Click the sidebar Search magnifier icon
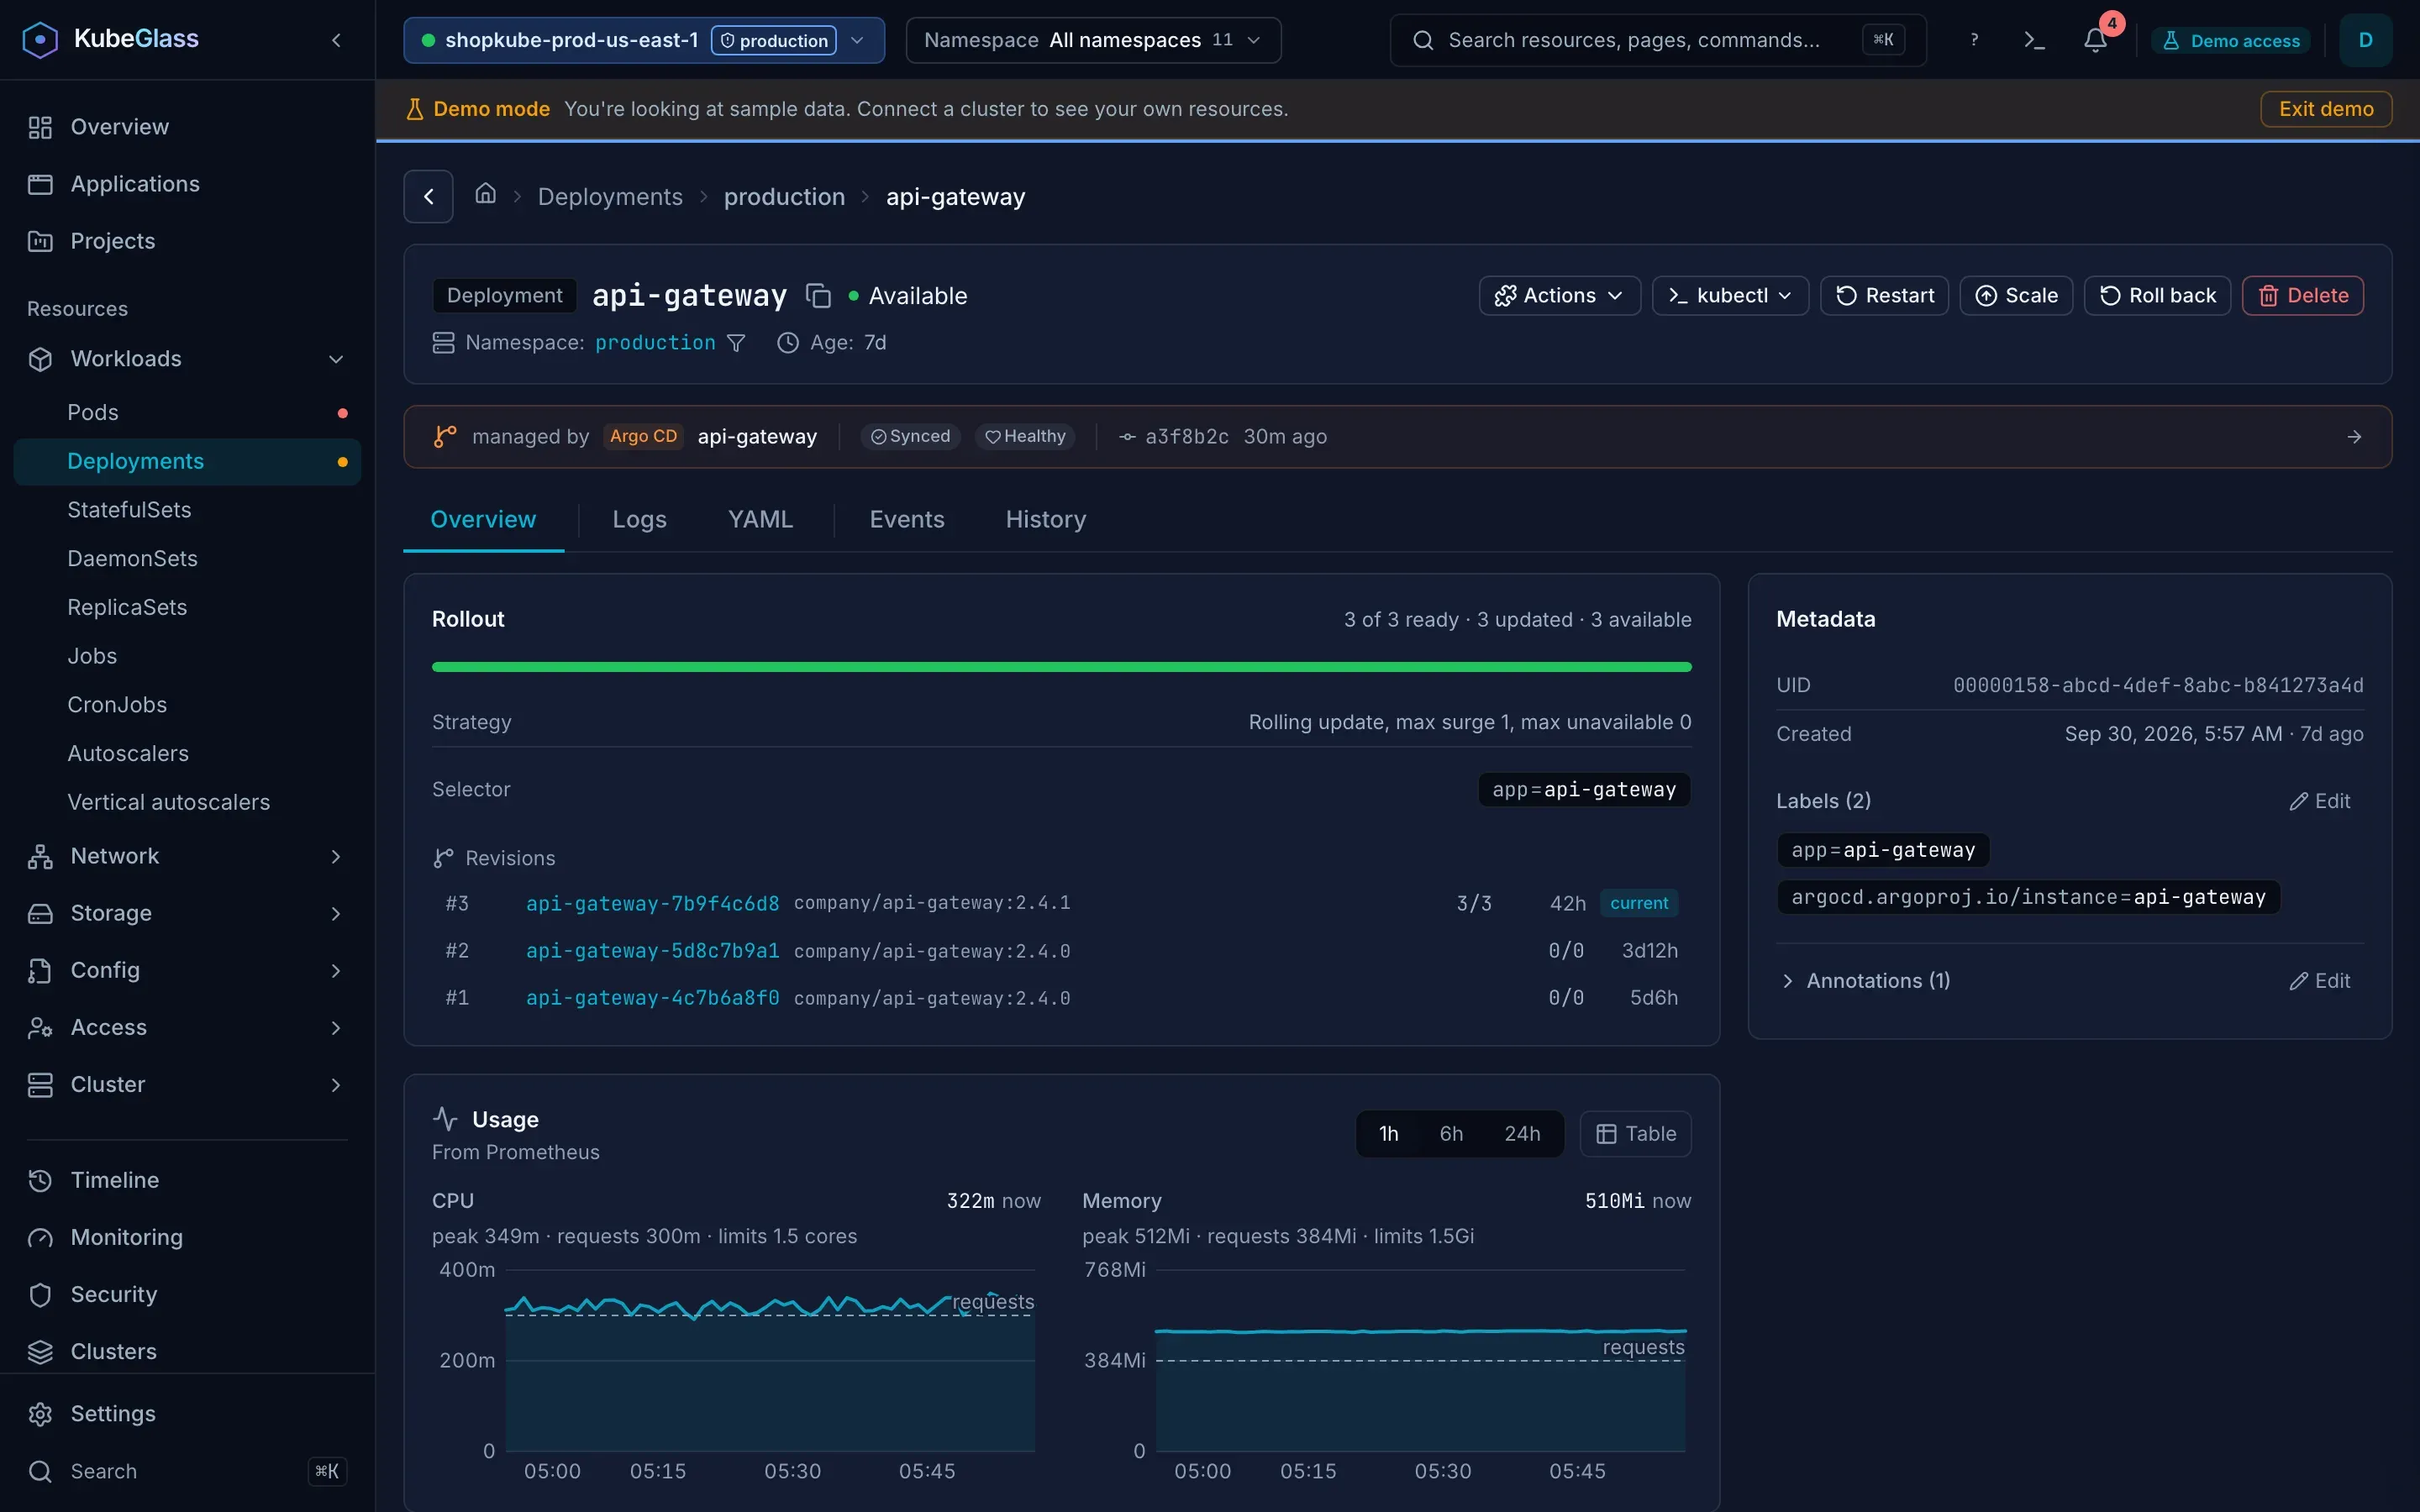The height and width of the screenshot is (1512, 2420). click(40, 1471)
